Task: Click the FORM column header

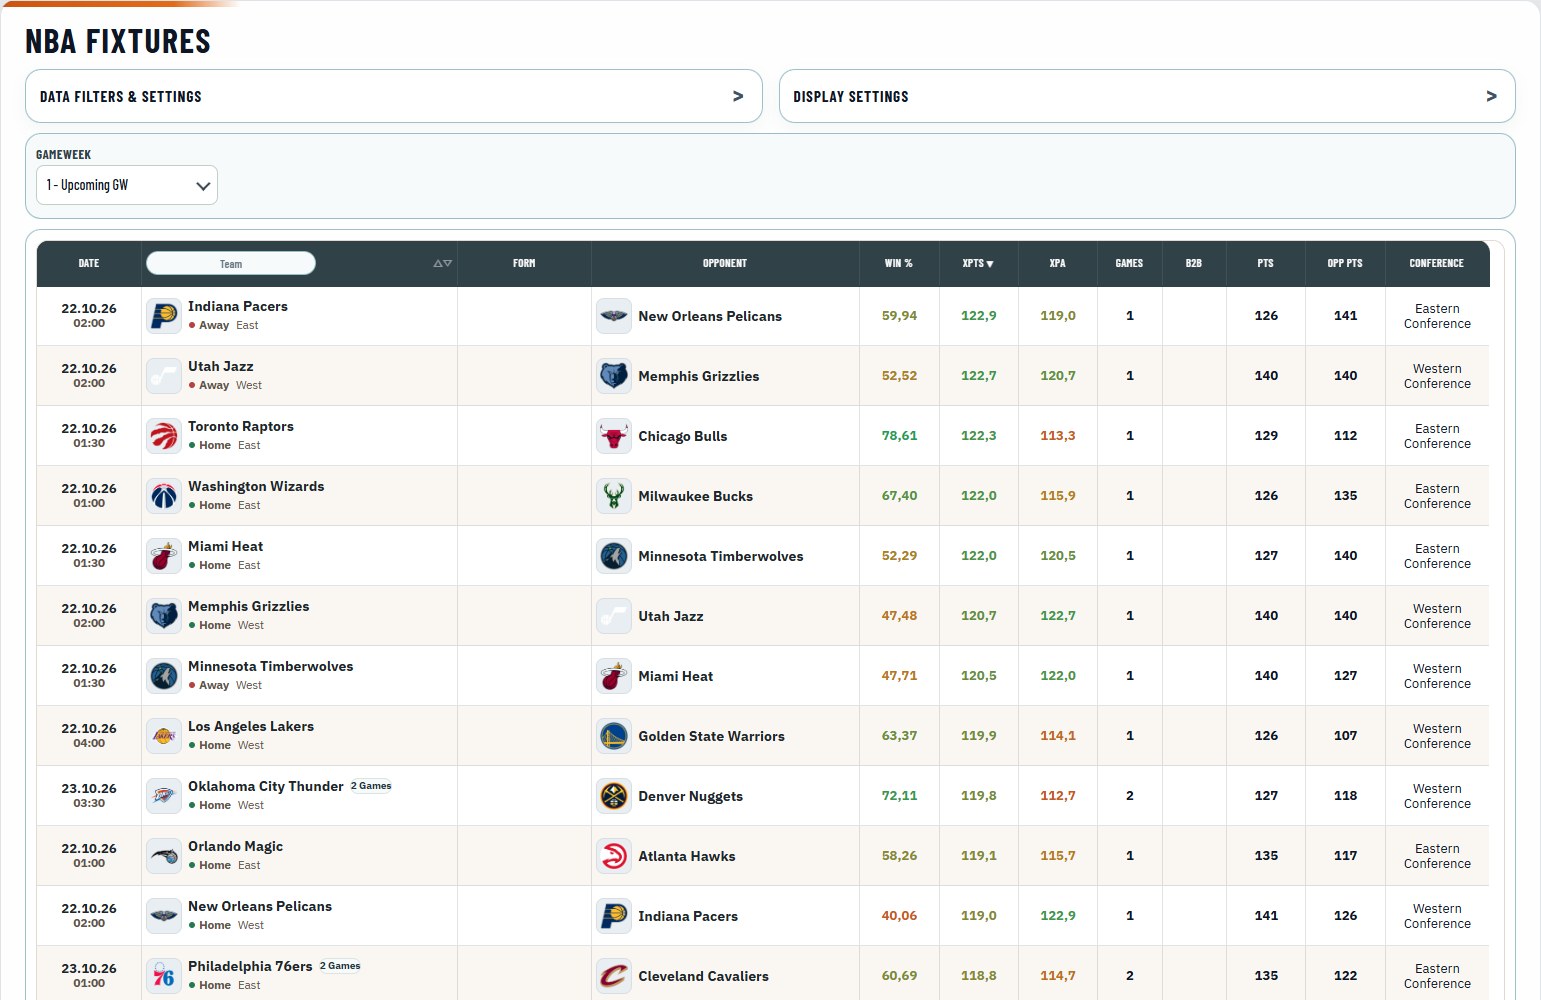Action: point(524,264)
